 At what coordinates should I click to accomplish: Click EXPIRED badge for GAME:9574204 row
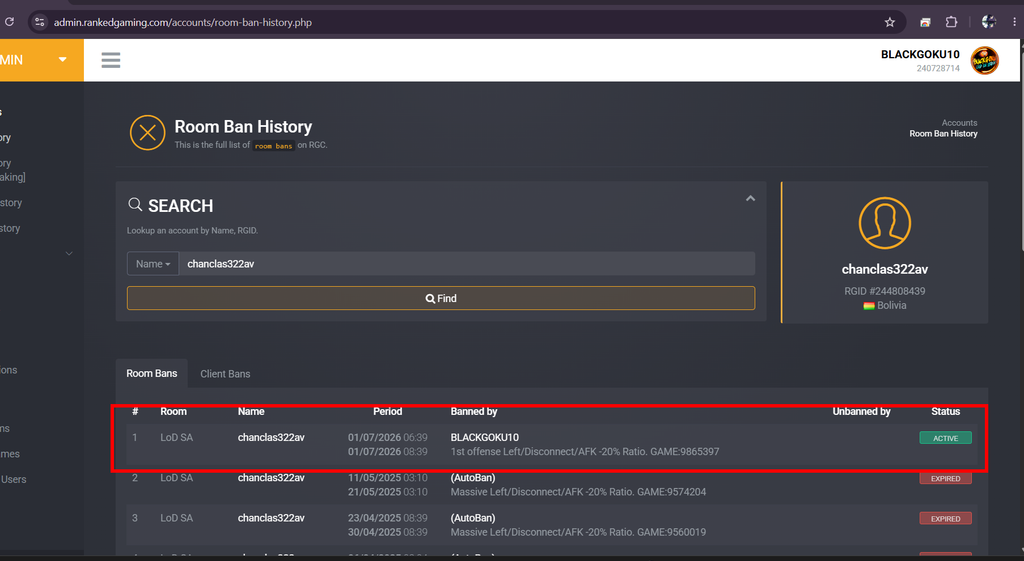click(x=945, y=479)
